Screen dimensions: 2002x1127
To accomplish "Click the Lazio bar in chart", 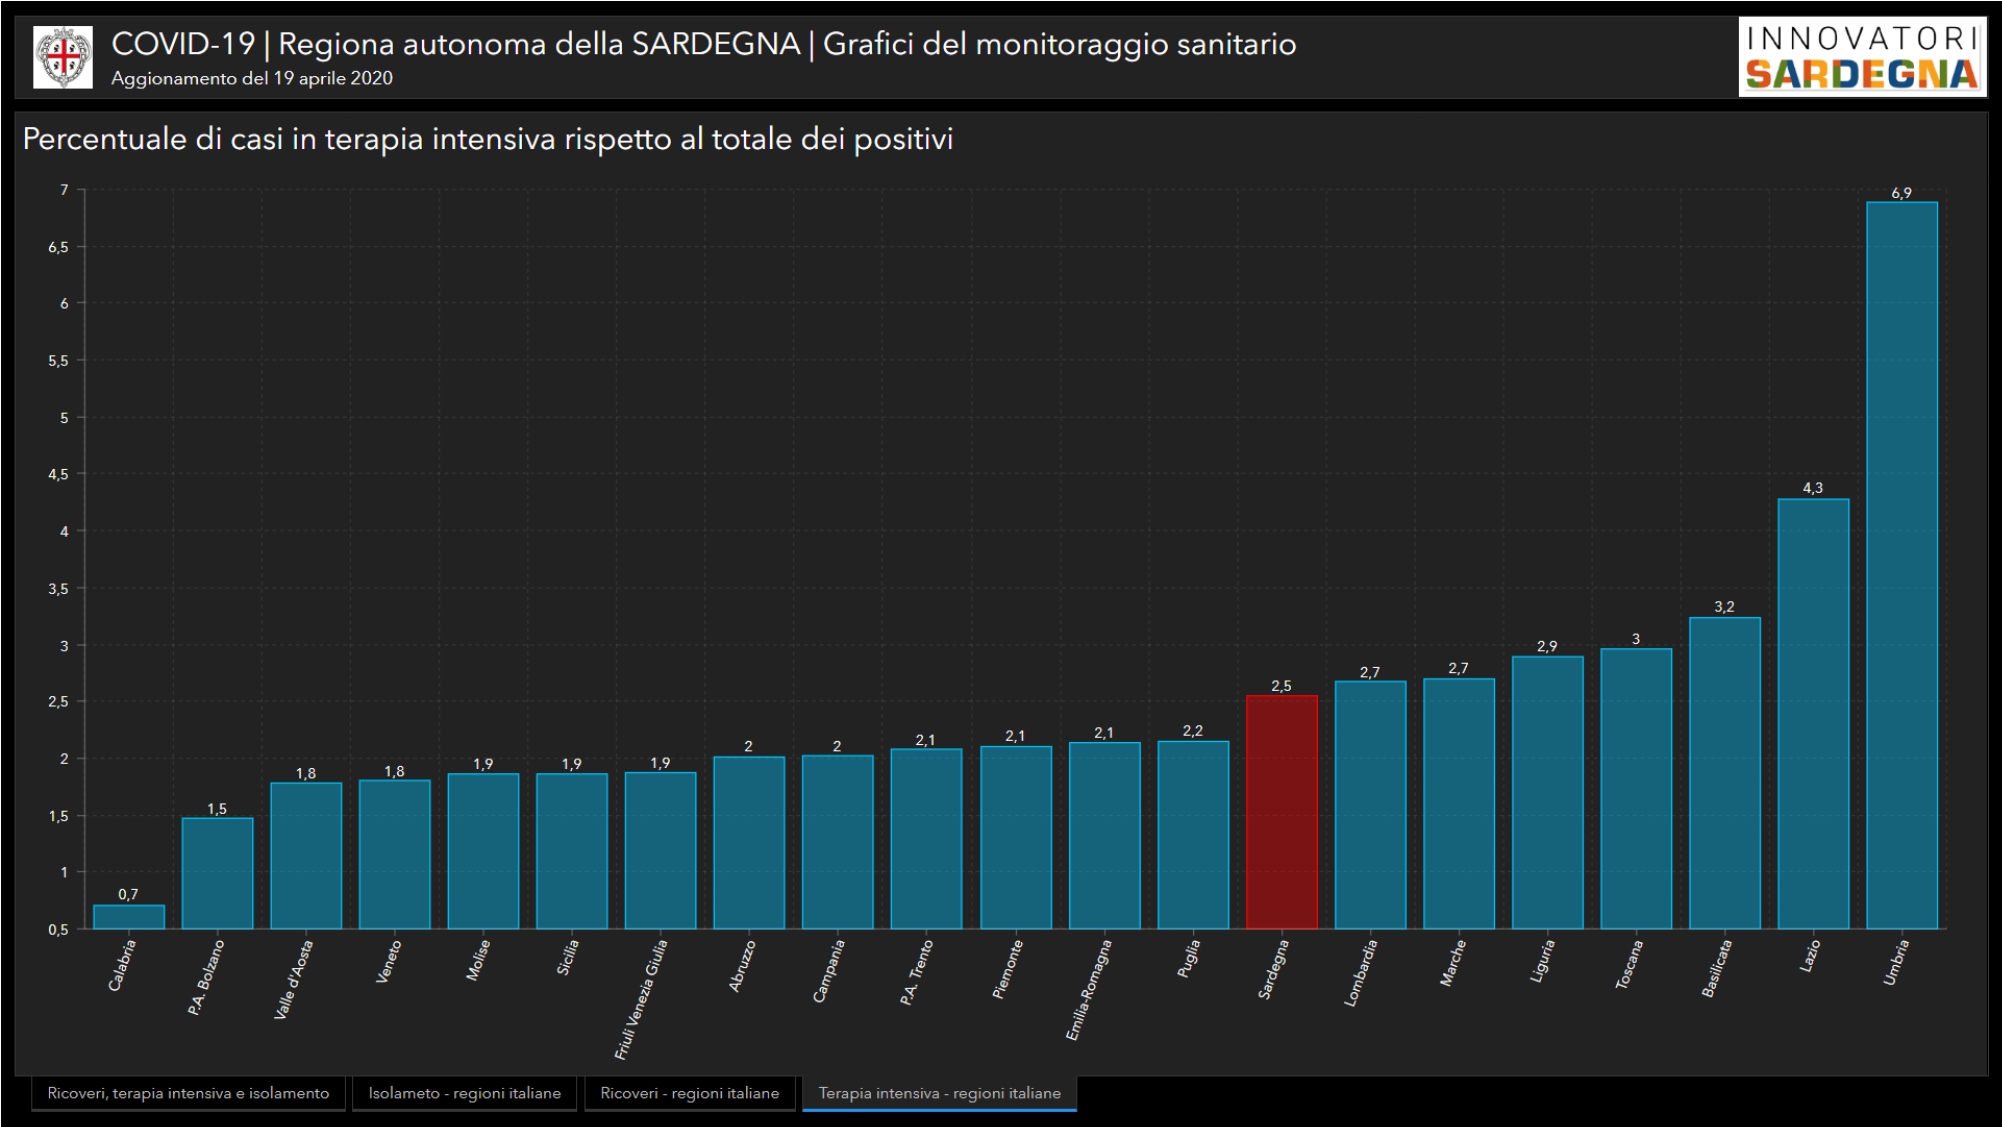I will coord(1812,713).
